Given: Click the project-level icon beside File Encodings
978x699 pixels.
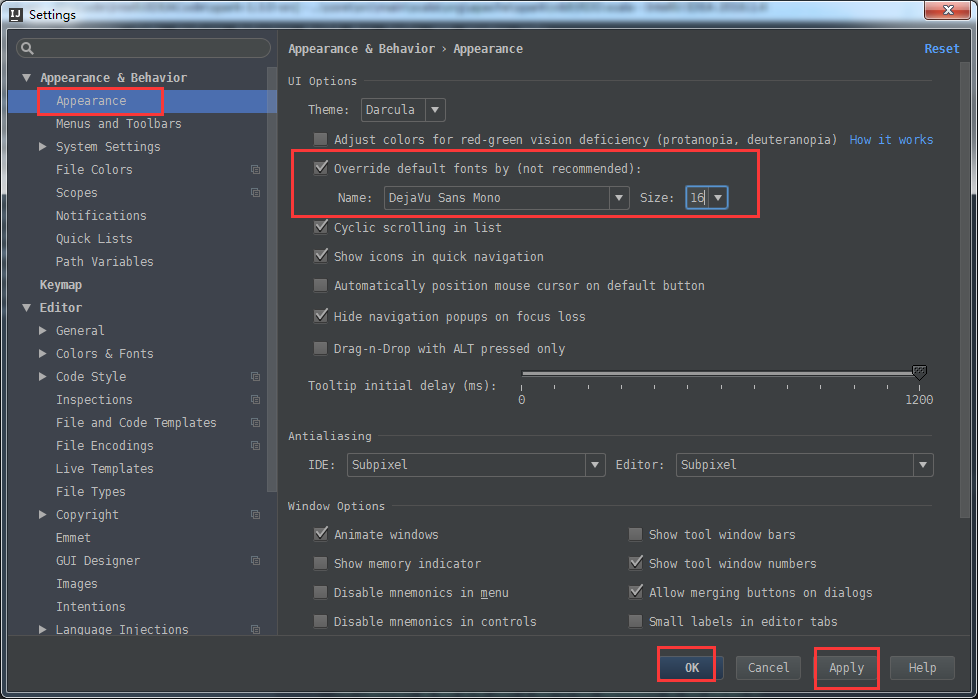Looking at the screenshot, I should tap(255, 446).
